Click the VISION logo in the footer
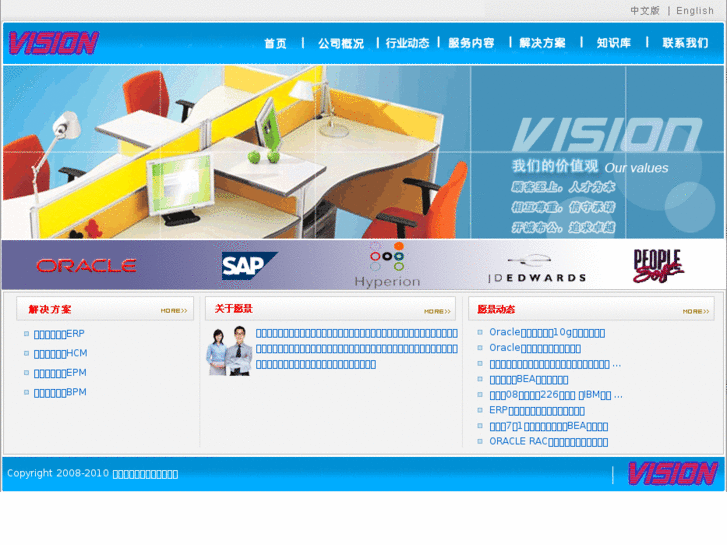 point(672,474)
